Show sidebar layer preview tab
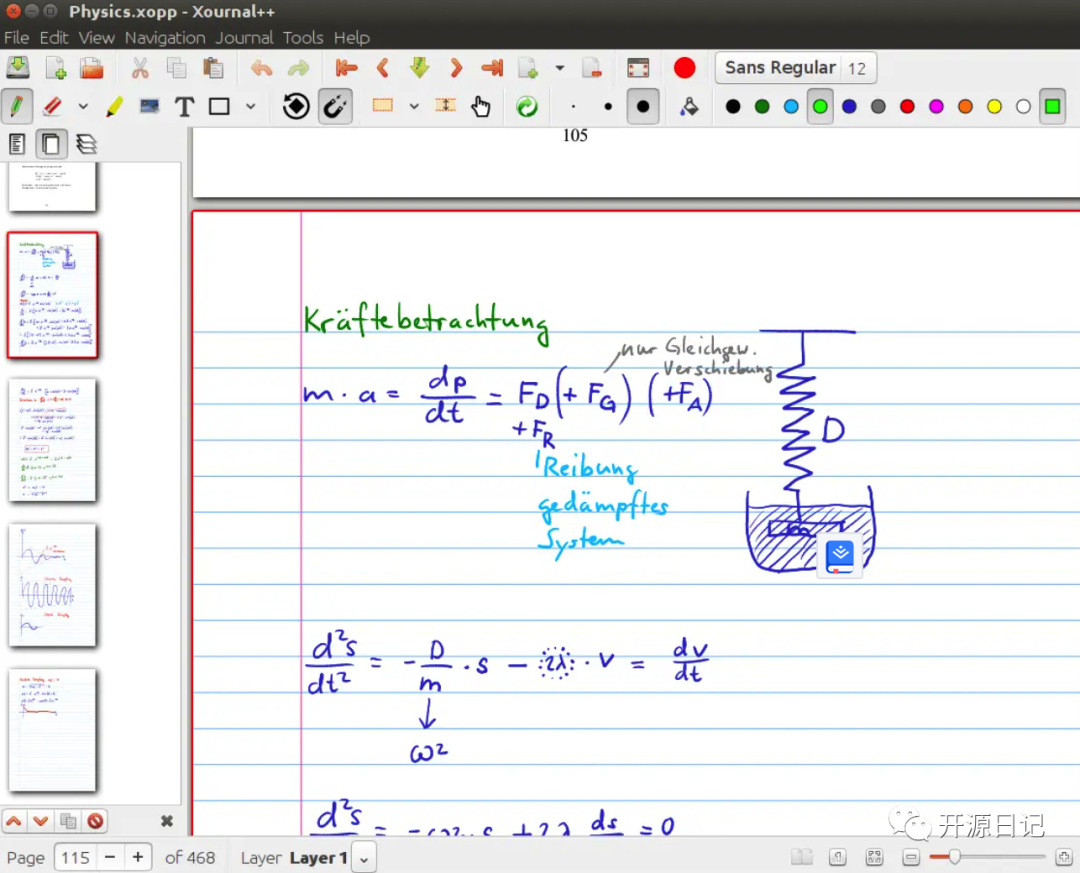This screenshot has width=1080, height=873. point(86,144)
